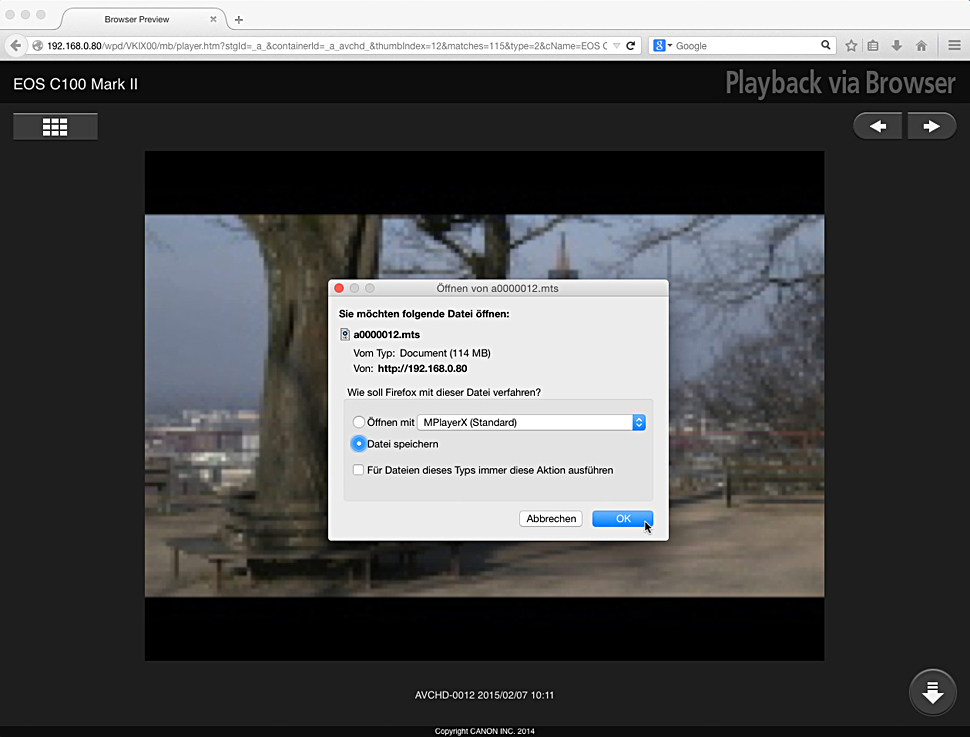Click 'Vom Typ: Document (114 MB)' text
970x737 pixels.
pyautogui.click(x=422, y=353)
